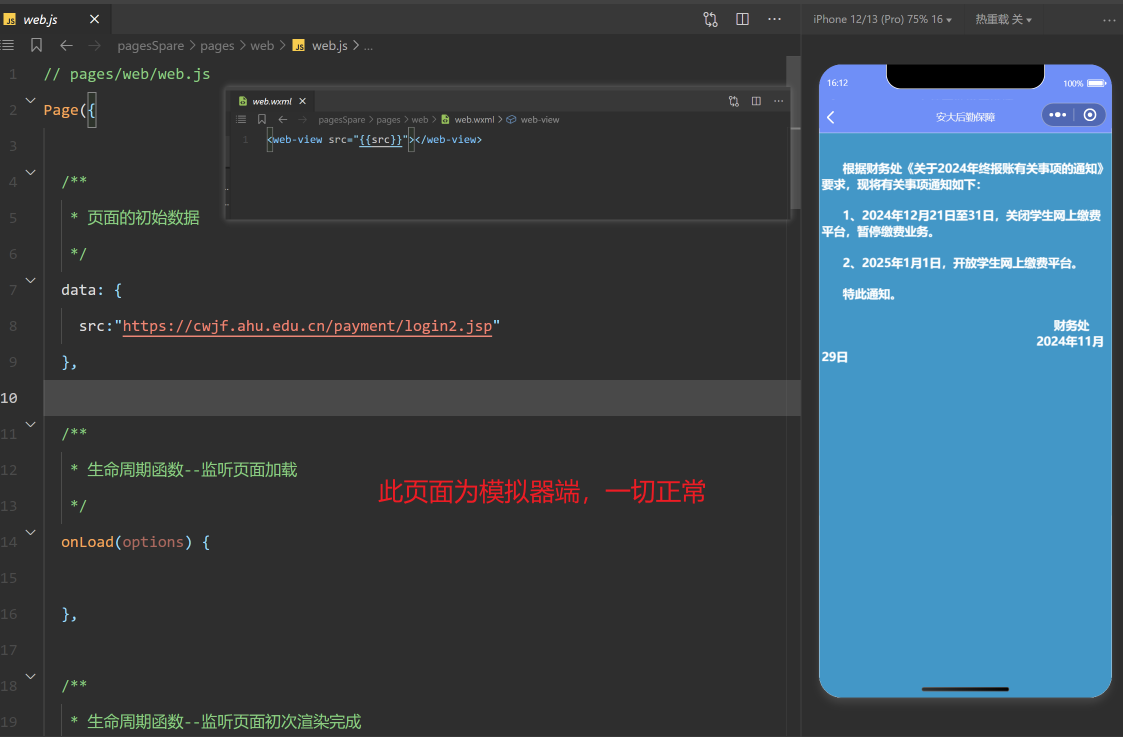Click the 安大后勤保障 page title
Viewport: 1123px width, 737px height.
tap(965, 117)
